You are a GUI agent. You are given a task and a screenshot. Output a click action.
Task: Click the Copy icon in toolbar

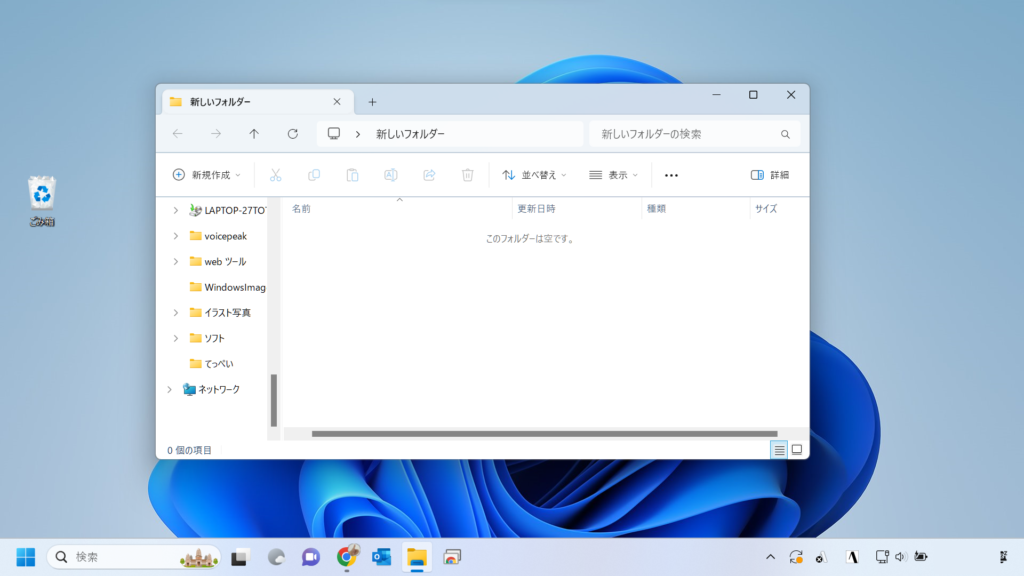[314, 175]
